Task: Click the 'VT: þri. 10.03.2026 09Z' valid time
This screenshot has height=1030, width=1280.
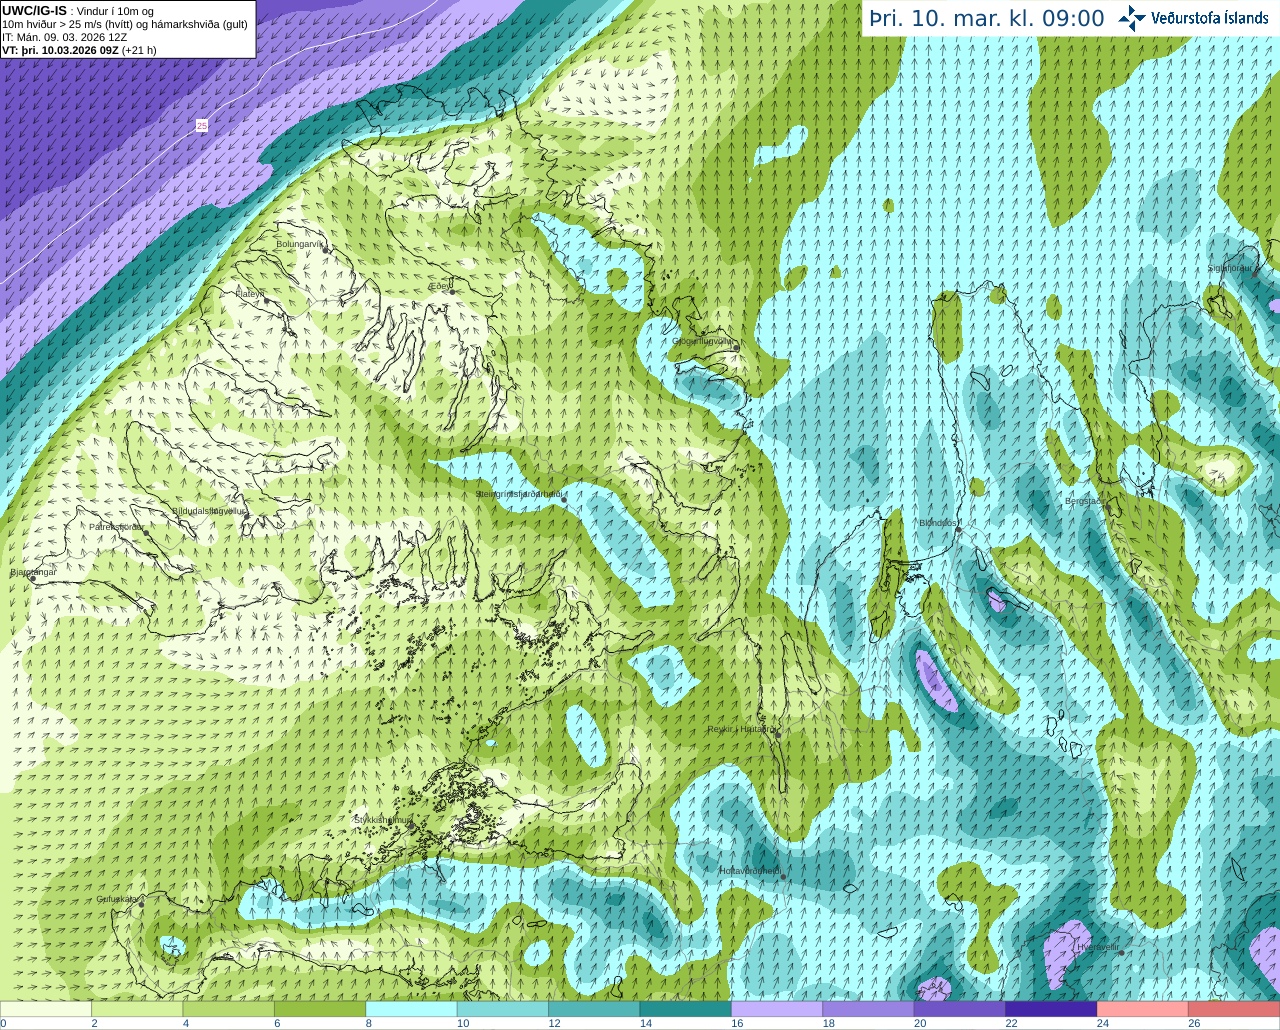Action: (x=60, y=50)
